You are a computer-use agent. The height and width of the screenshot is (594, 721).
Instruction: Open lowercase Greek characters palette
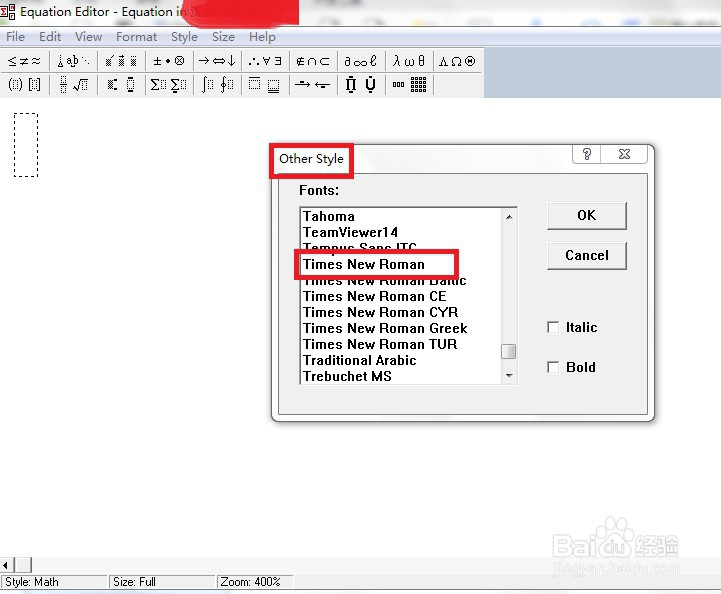click(x=409, y=61)
